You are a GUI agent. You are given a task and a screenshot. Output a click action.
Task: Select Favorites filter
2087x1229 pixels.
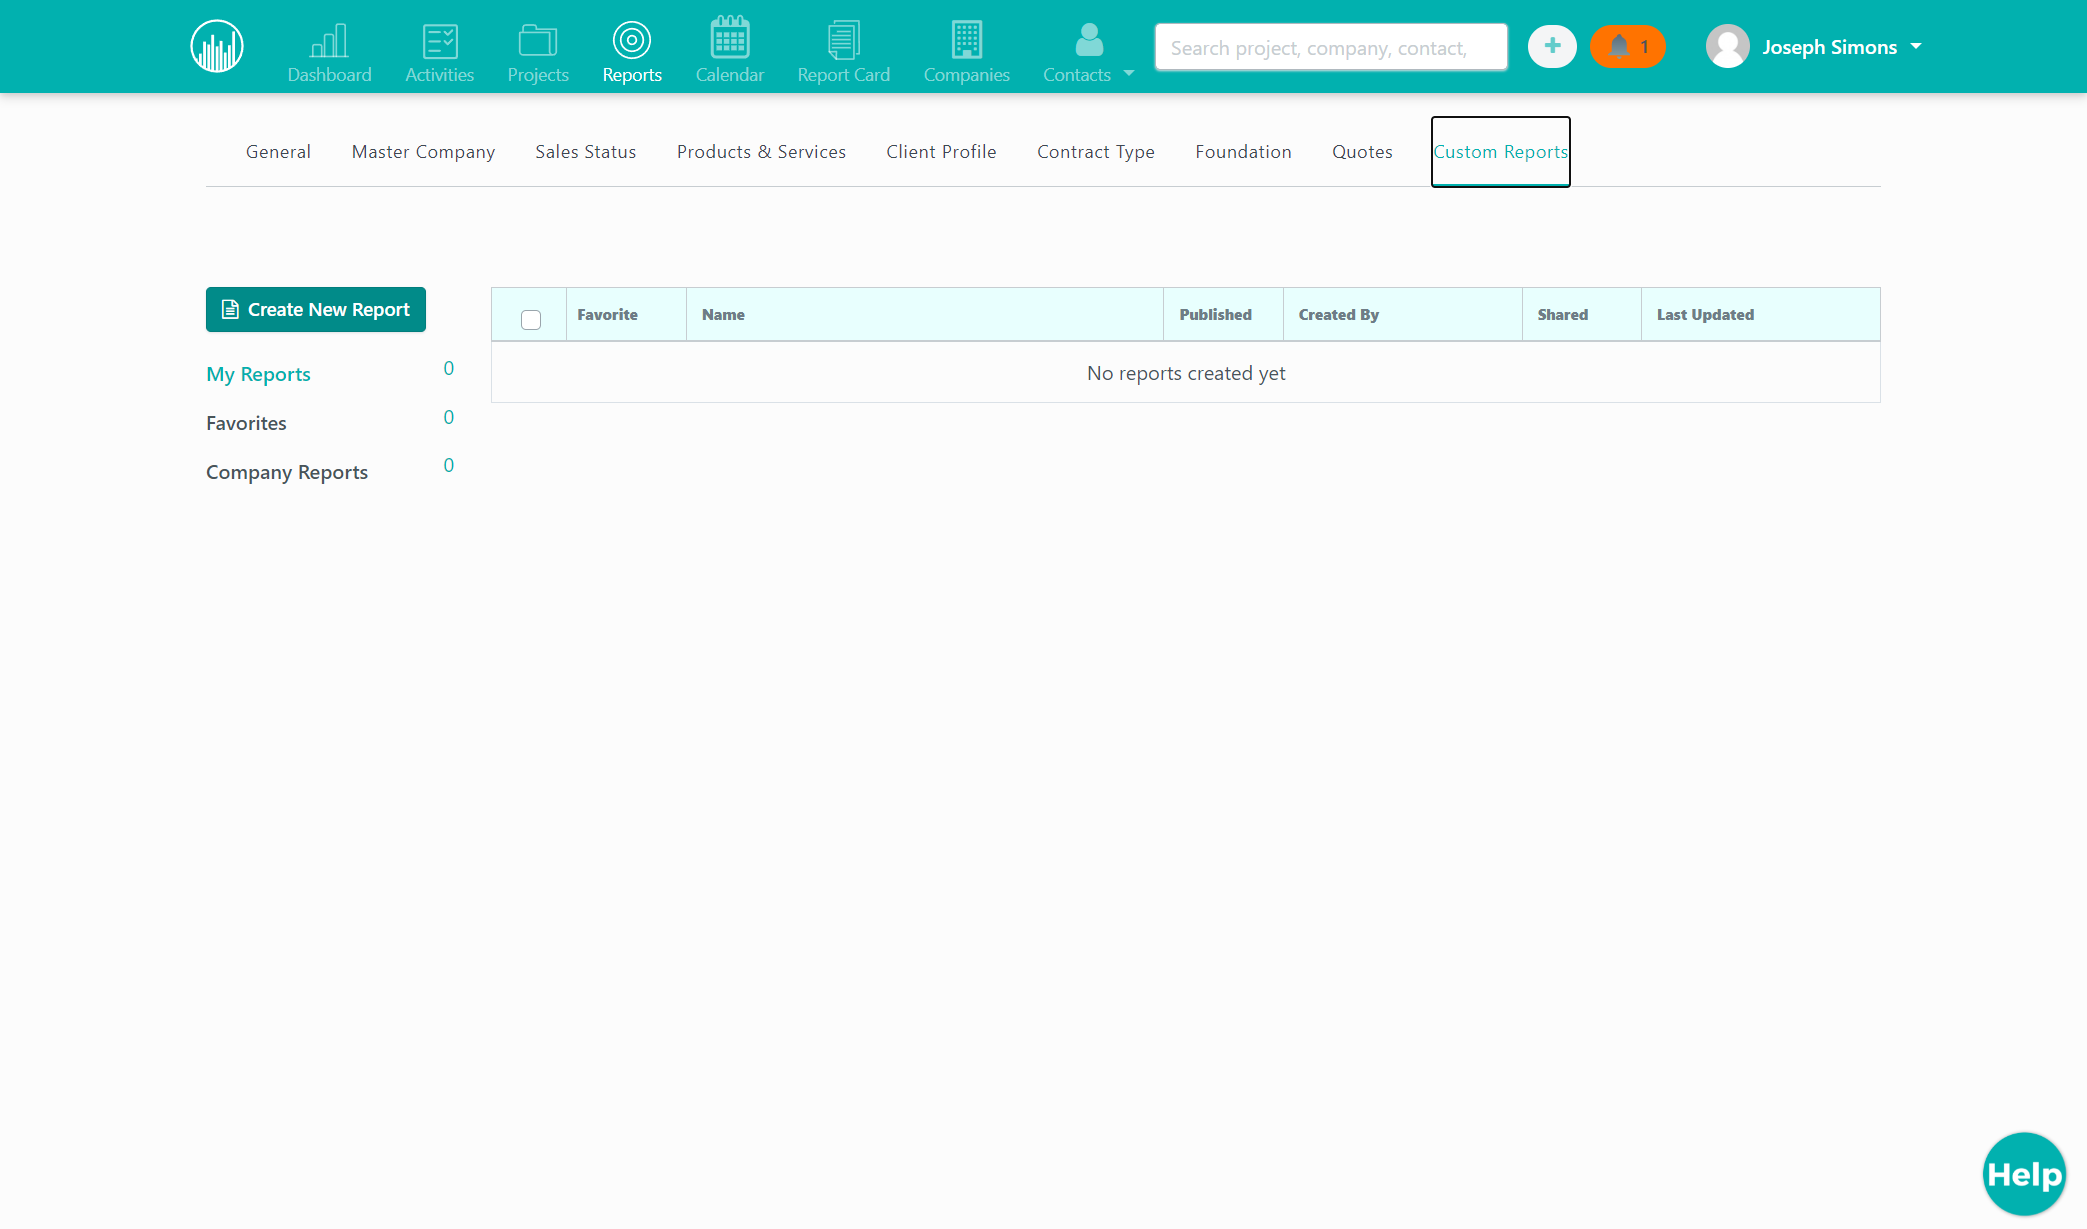tap(246, 423)
